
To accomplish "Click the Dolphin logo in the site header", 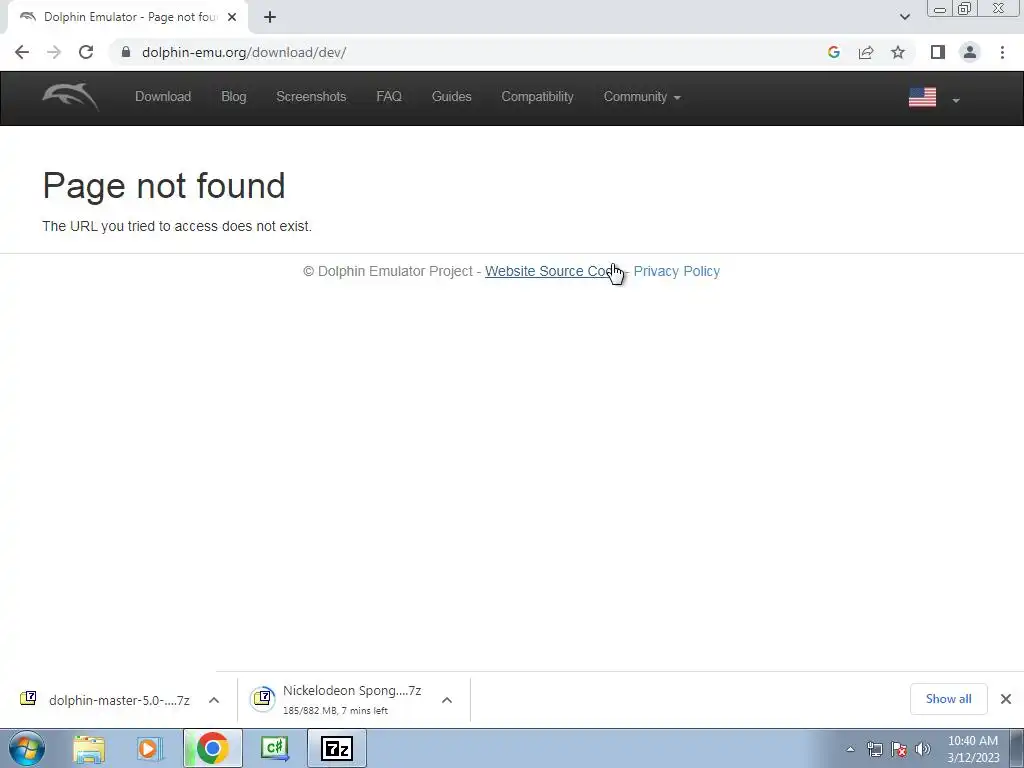I will [x=71, y=97].
